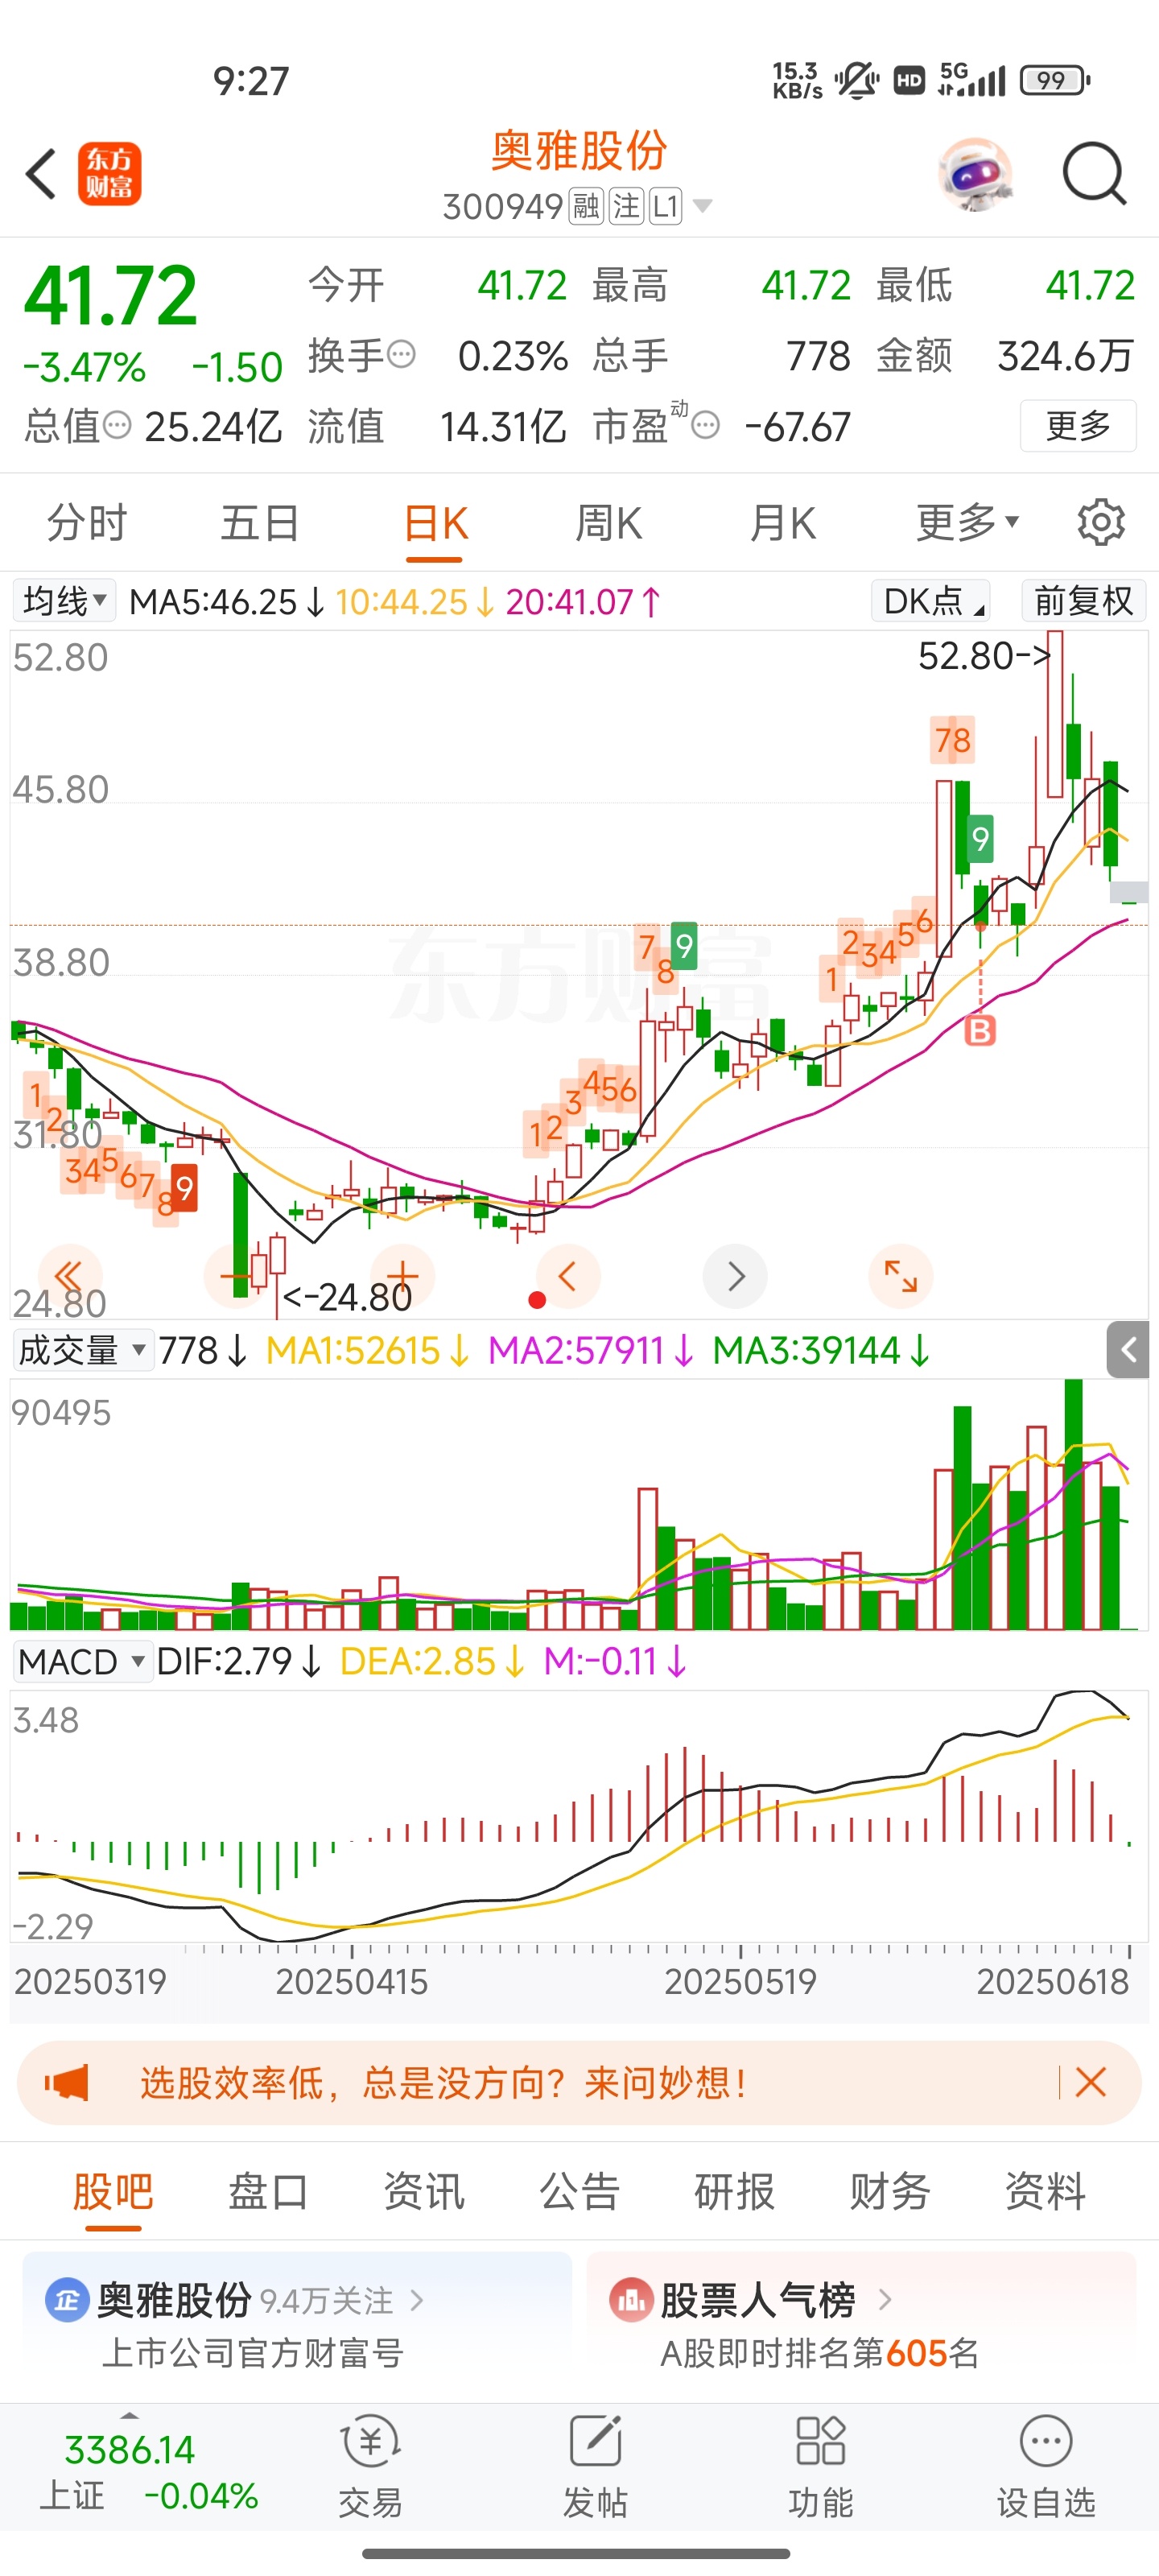Move chart left with left arrow
The image size is (1159, 2576).
point(568,1276)
